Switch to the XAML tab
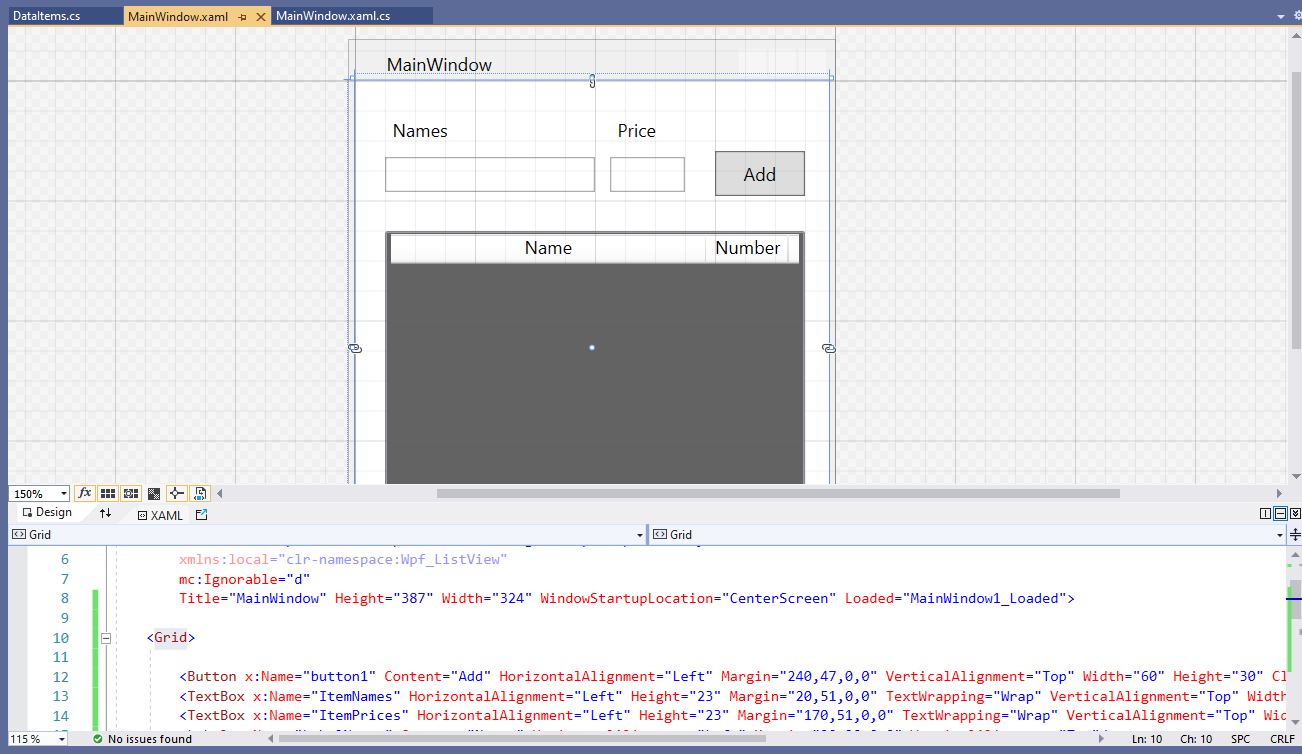The width and height of the screenshot is (1302, 754). click(160, 515)
